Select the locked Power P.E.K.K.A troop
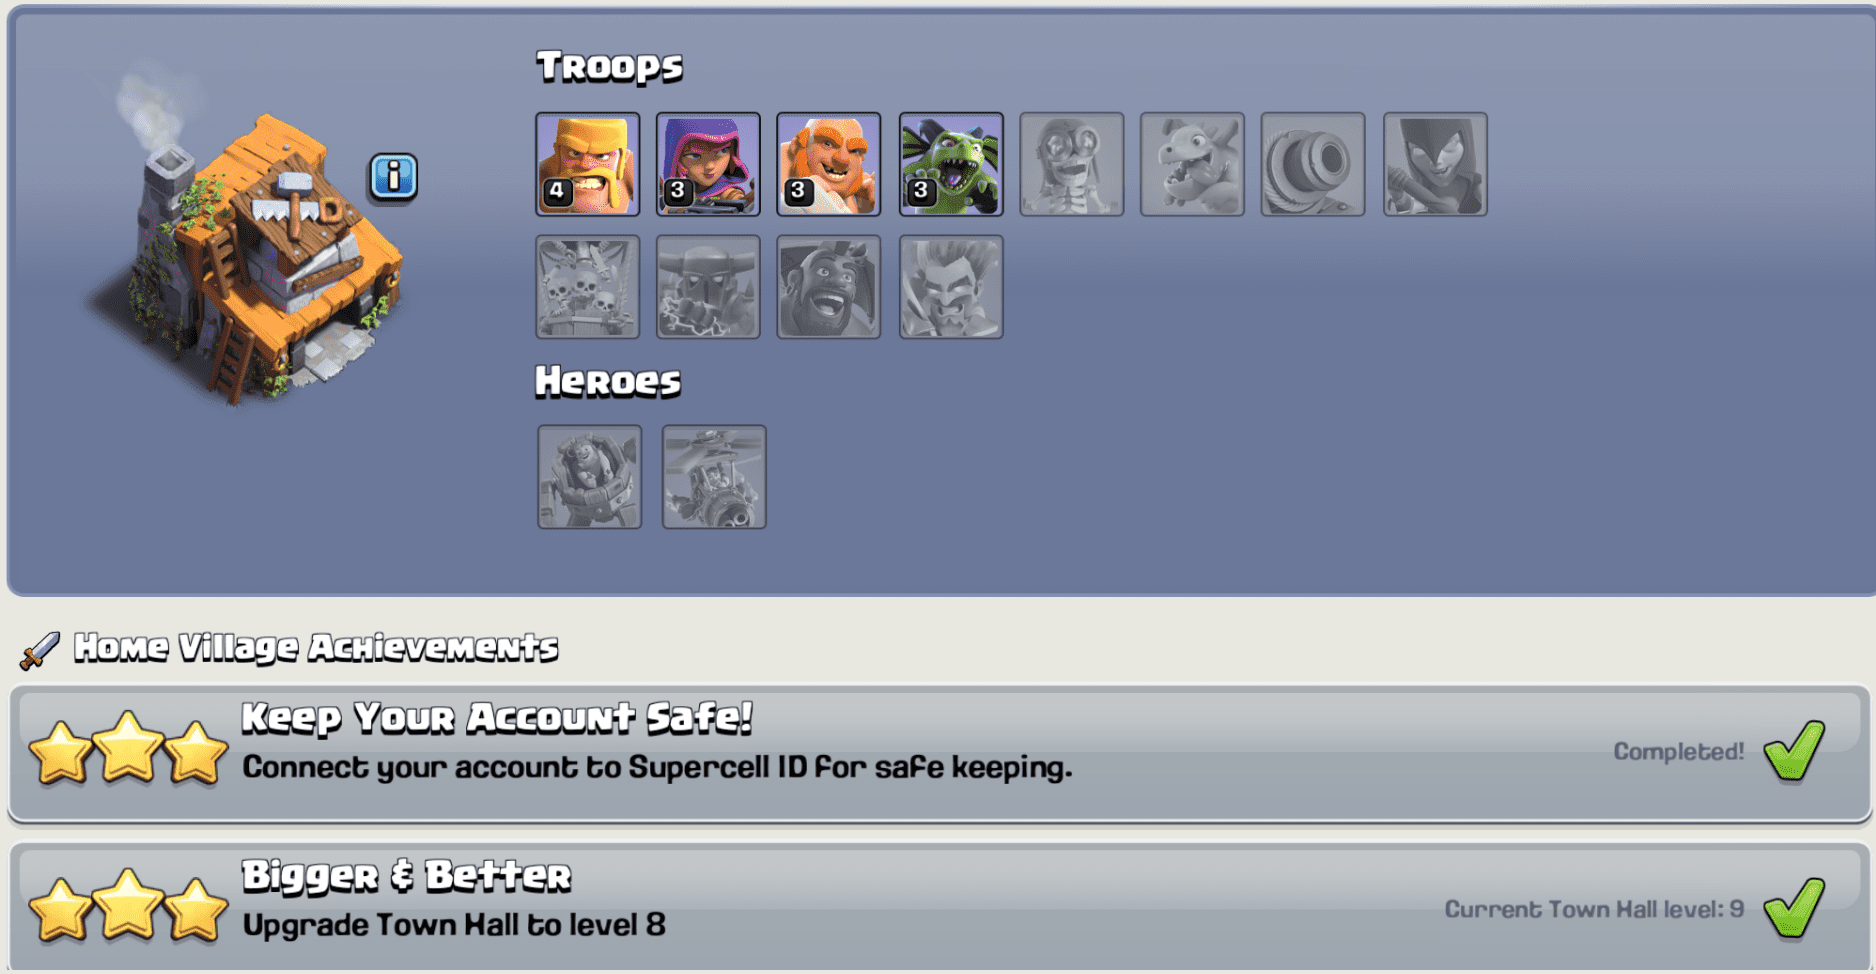Screen dimensions: 1876x974 708,287
